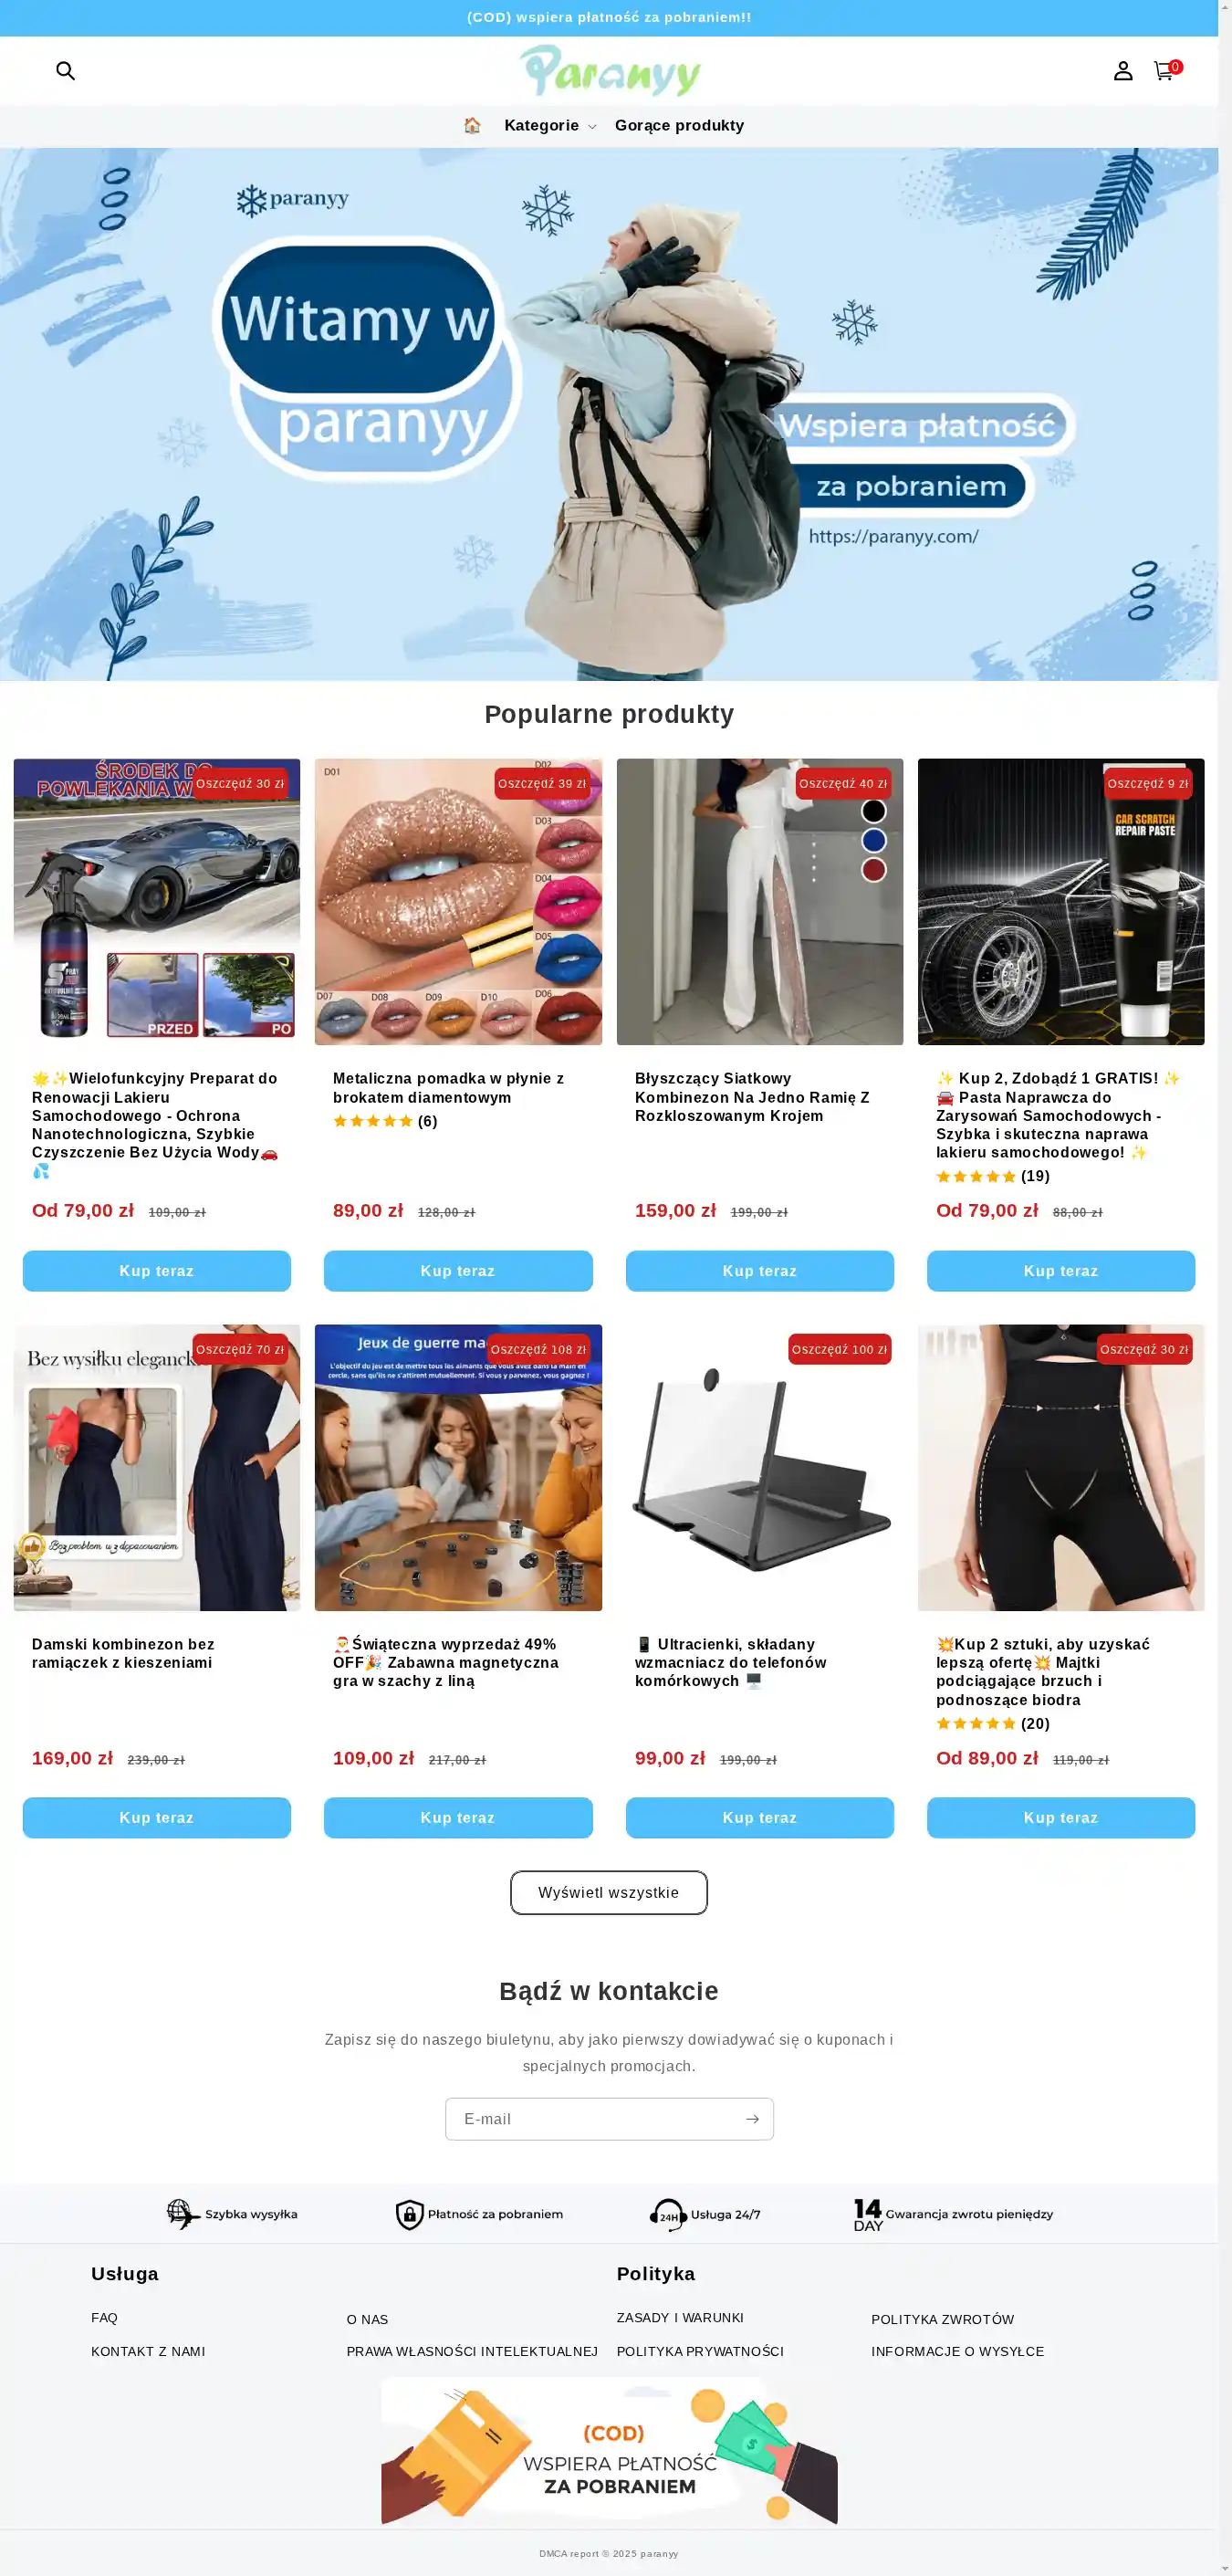Choose the blue color swatch on jumpsuit
Image resolution: width=1232 pixels, height=2576 pixels.
click(x=874, y=840)
